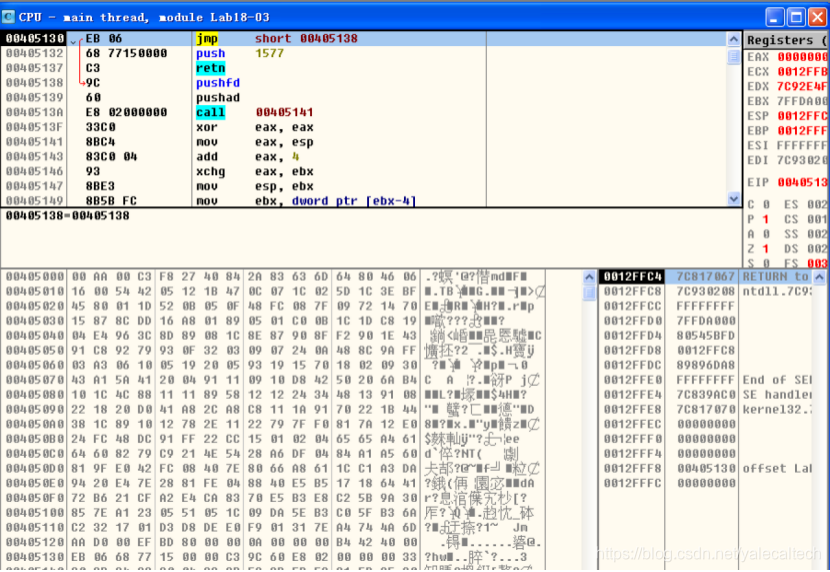Click the jump target short 00405138

306,39
